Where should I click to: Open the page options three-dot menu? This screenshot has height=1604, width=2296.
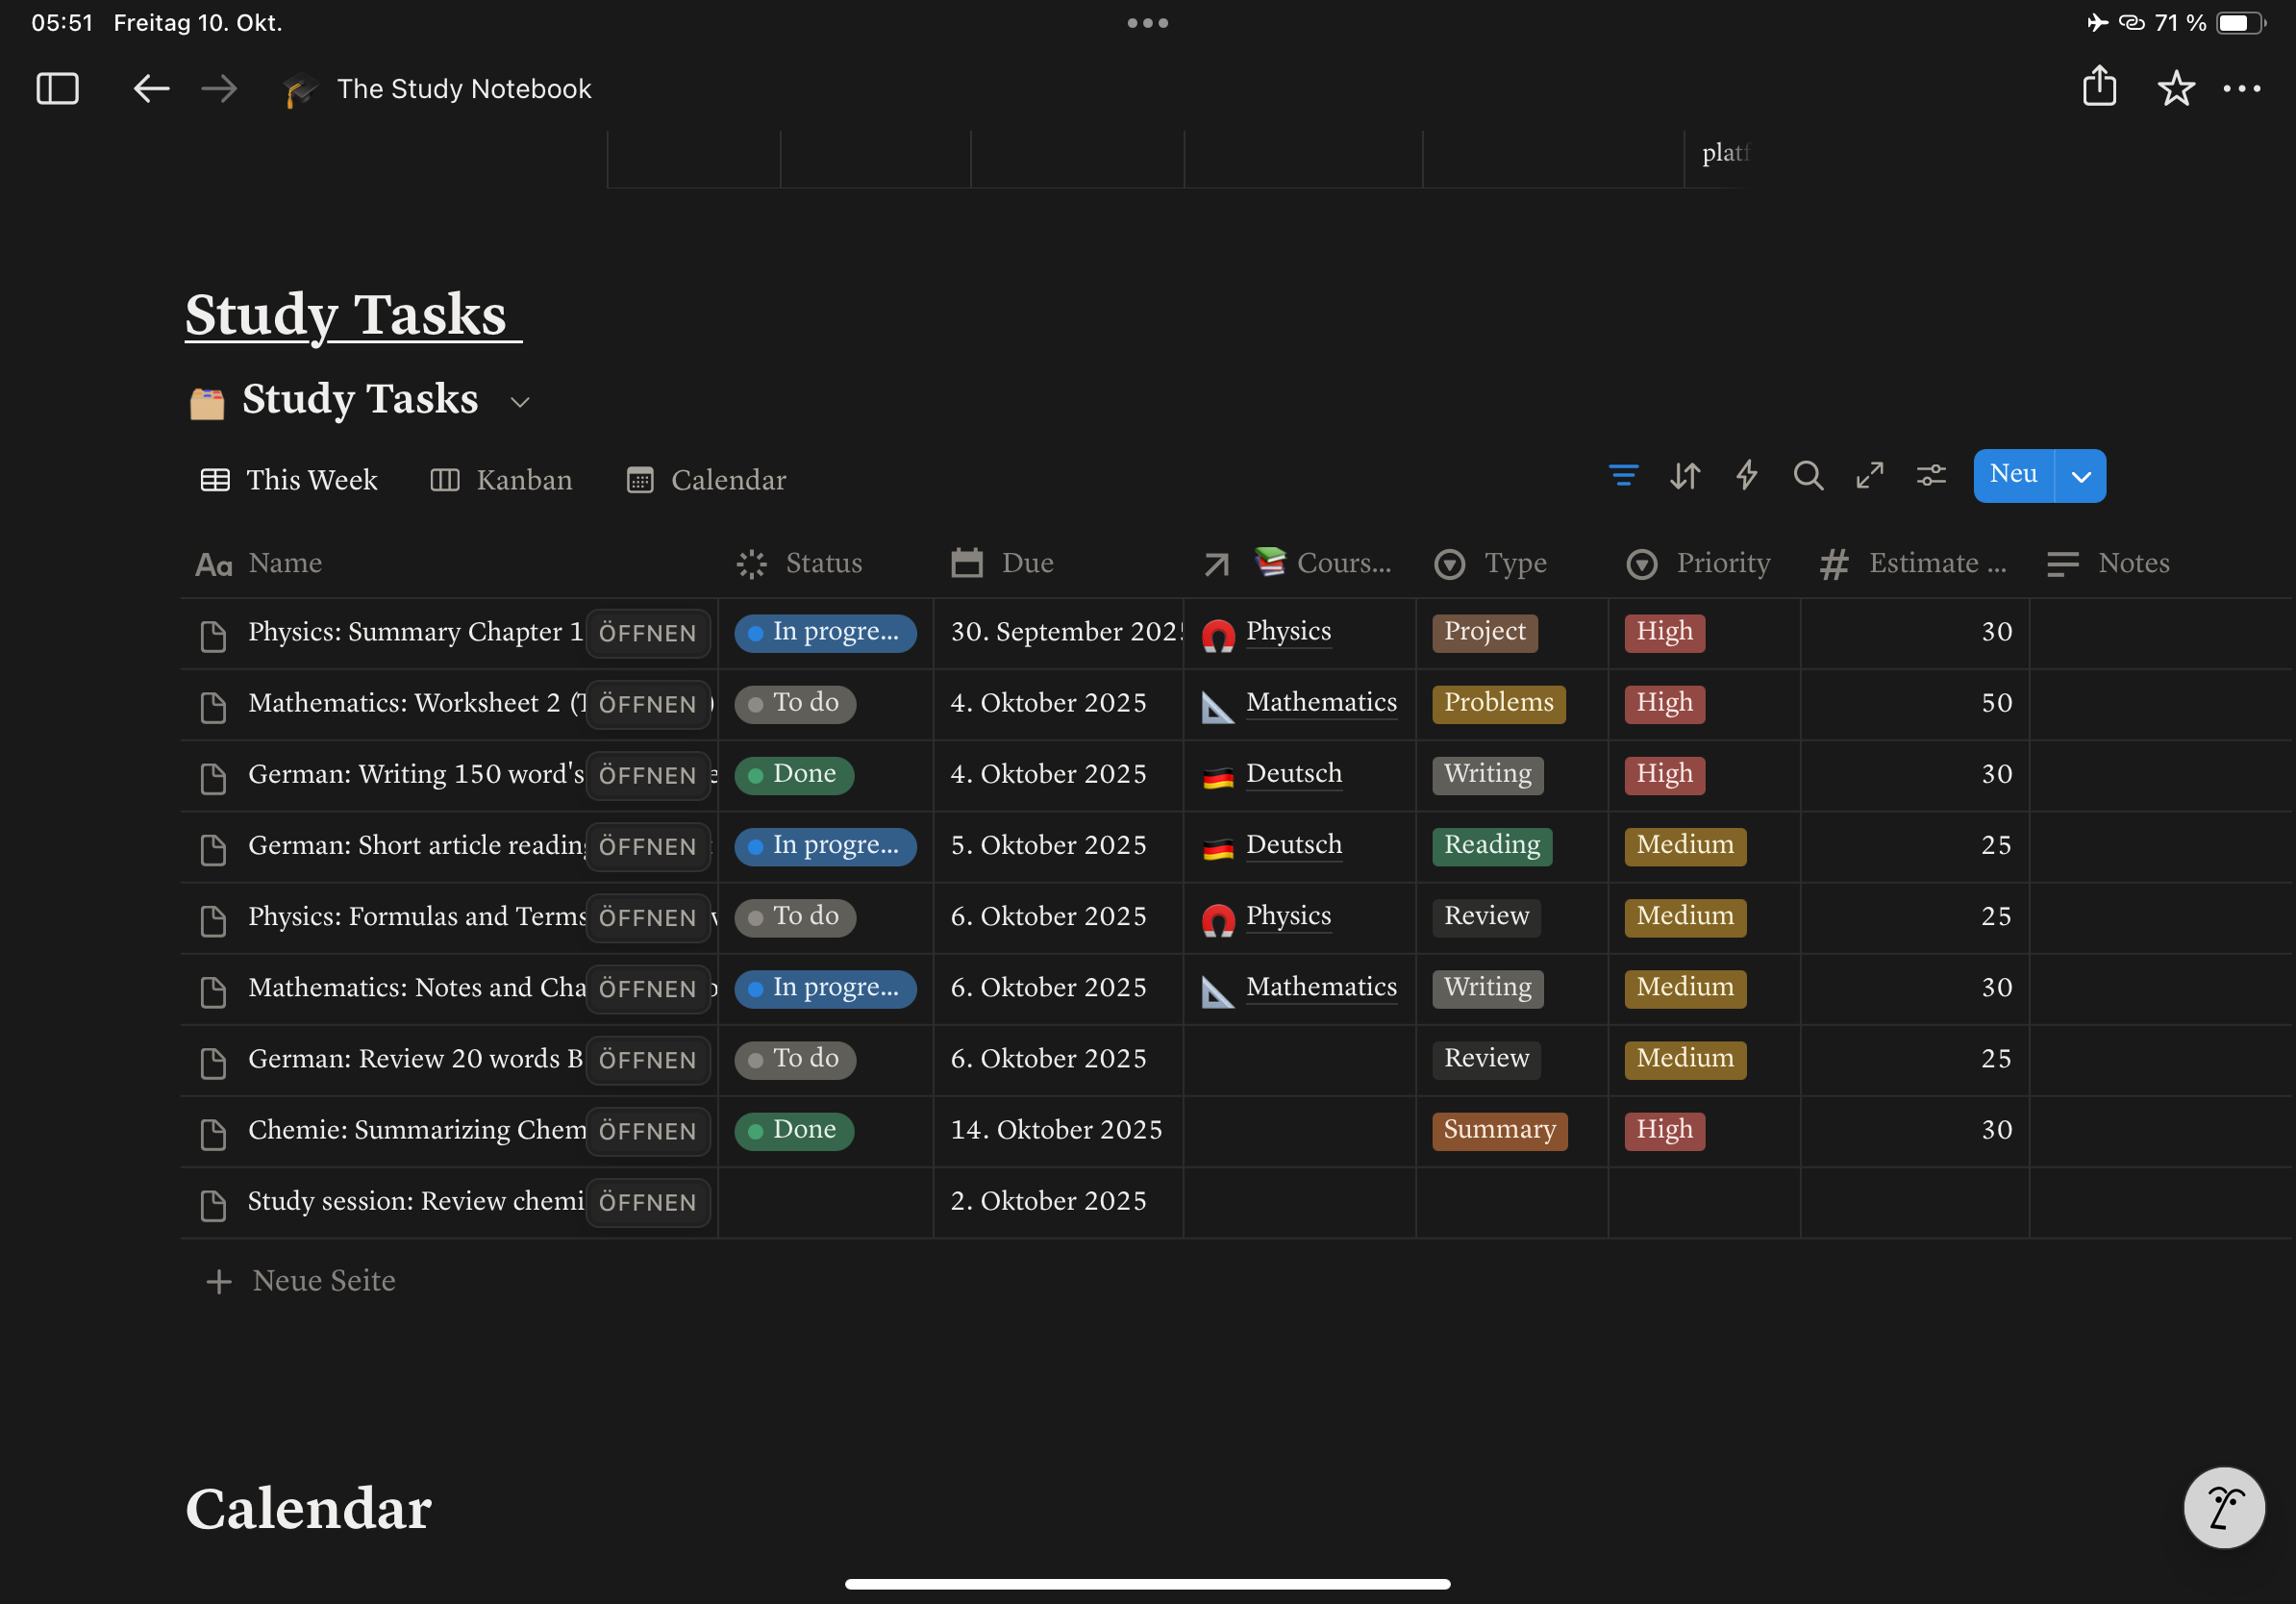(x=2242, y=88)
